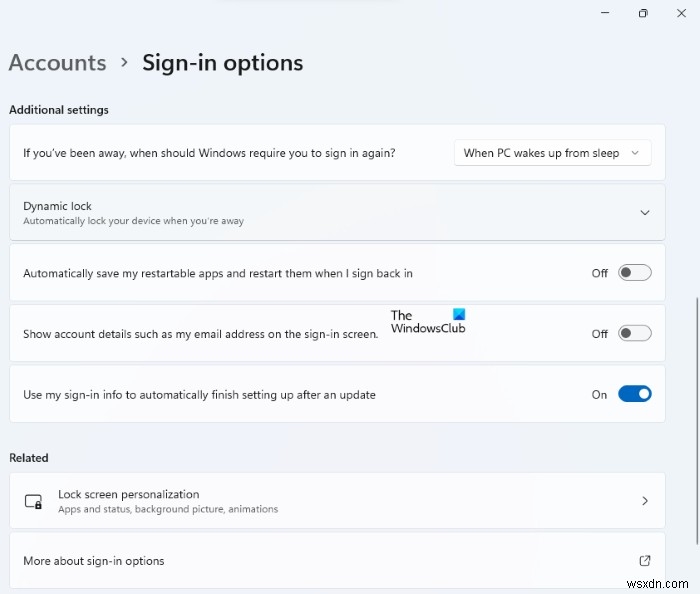The height and width of the screenshot is (594, 700).
Task: Click the vertical scrollbar thumb
Action: [697, 420]
